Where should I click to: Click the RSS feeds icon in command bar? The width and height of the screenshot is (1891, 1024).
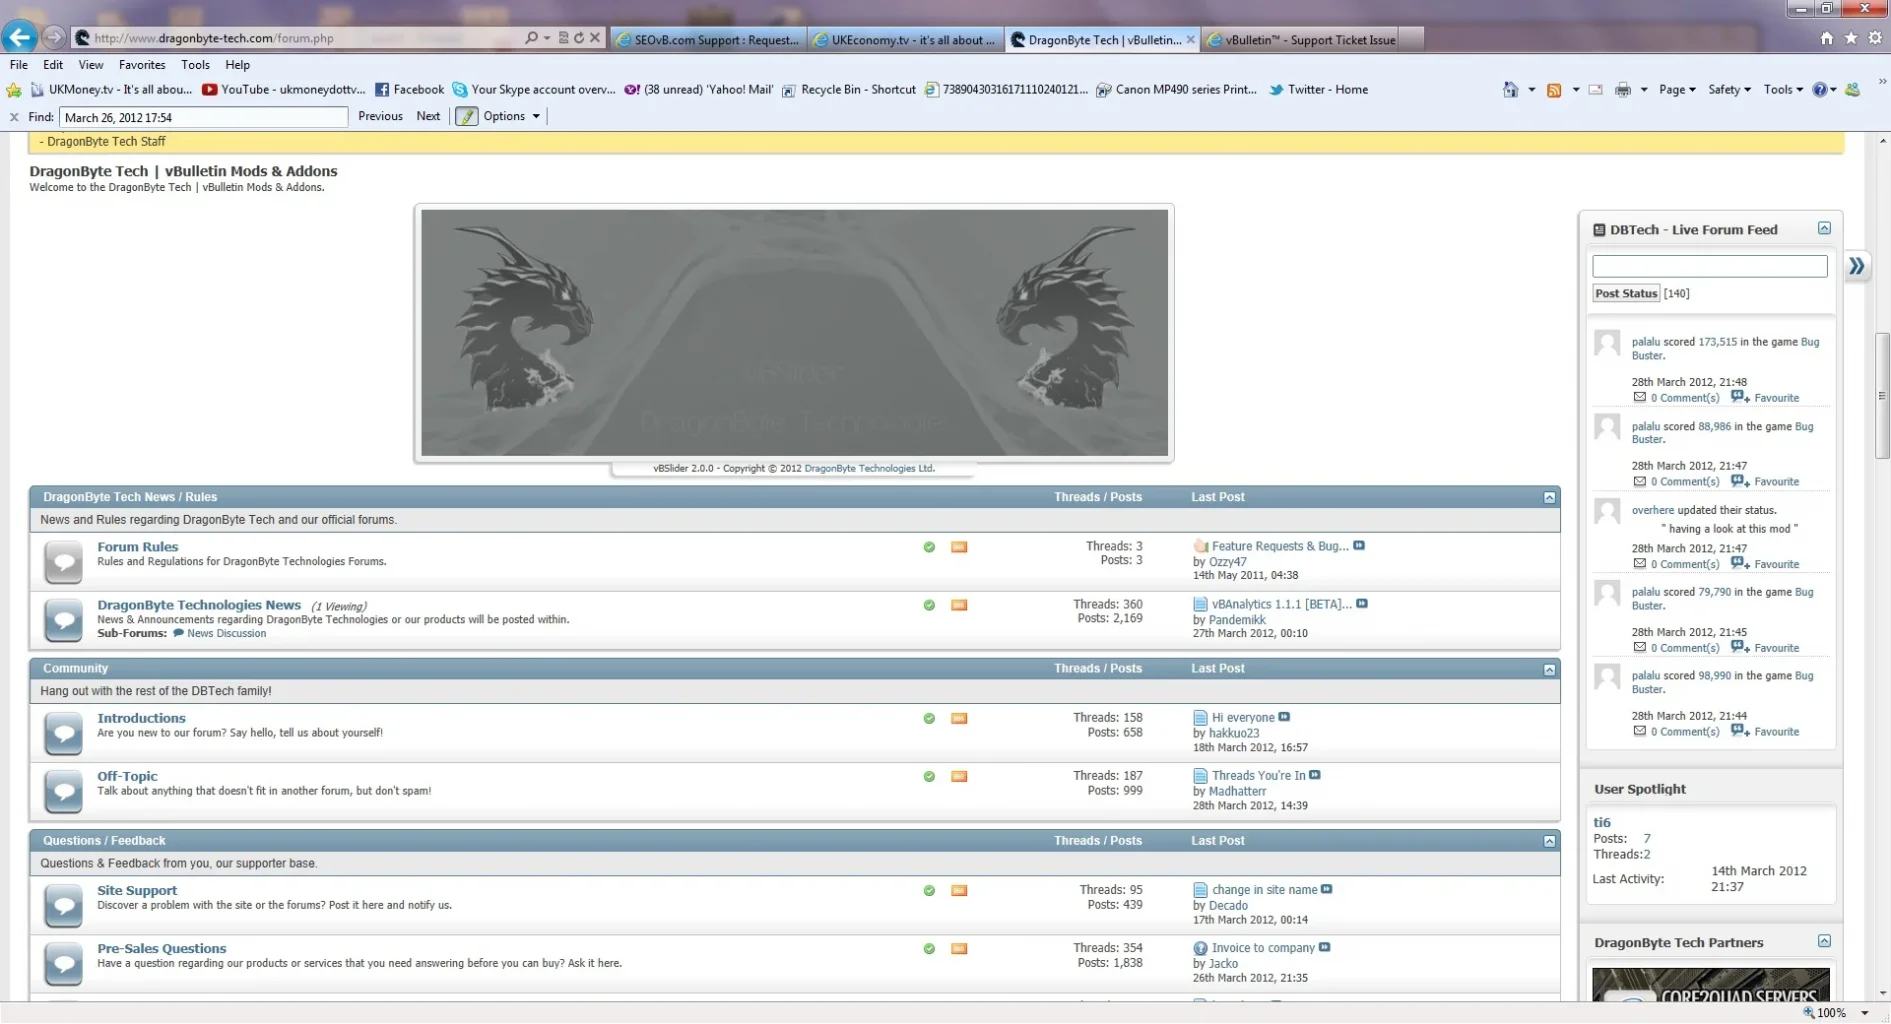click(1554, 90)
